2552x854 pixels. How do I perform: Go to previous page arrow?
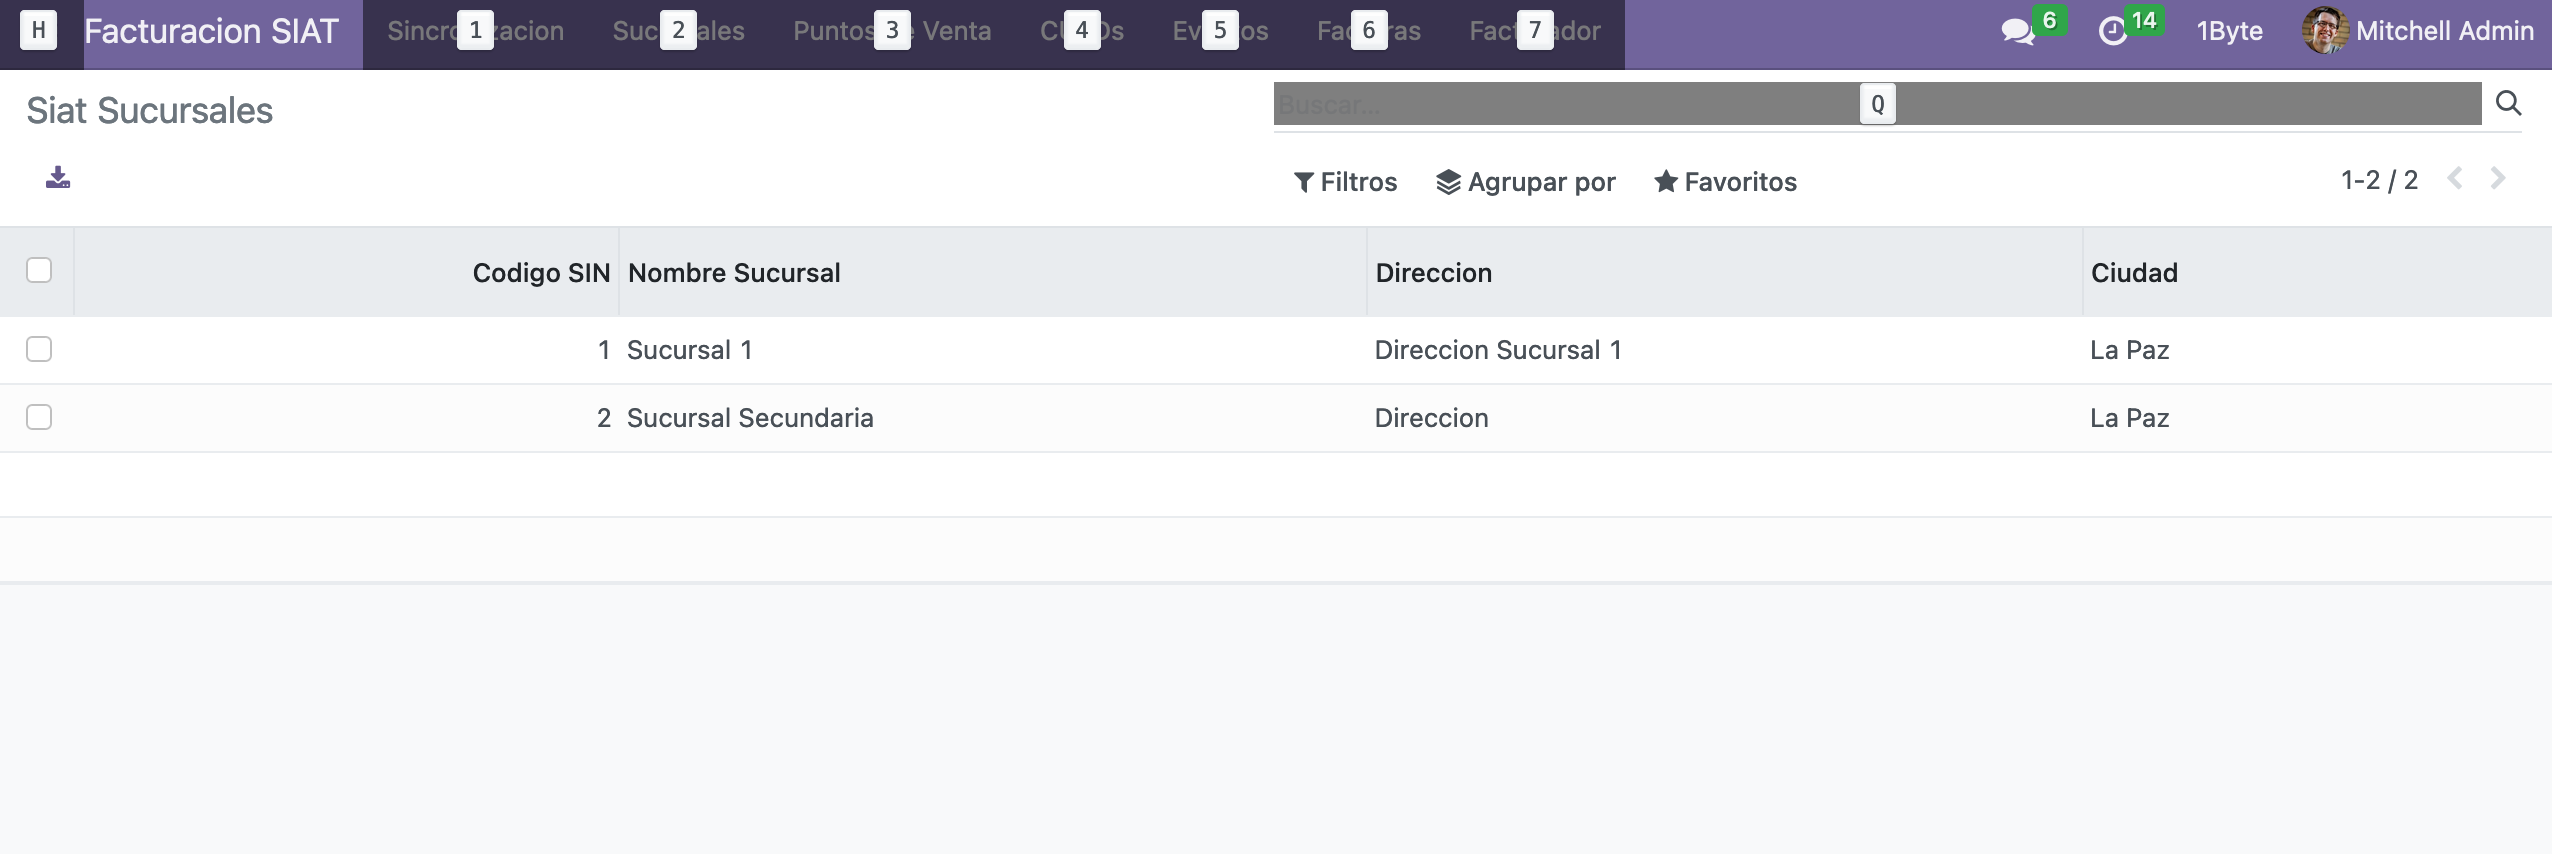point(2455,179)
